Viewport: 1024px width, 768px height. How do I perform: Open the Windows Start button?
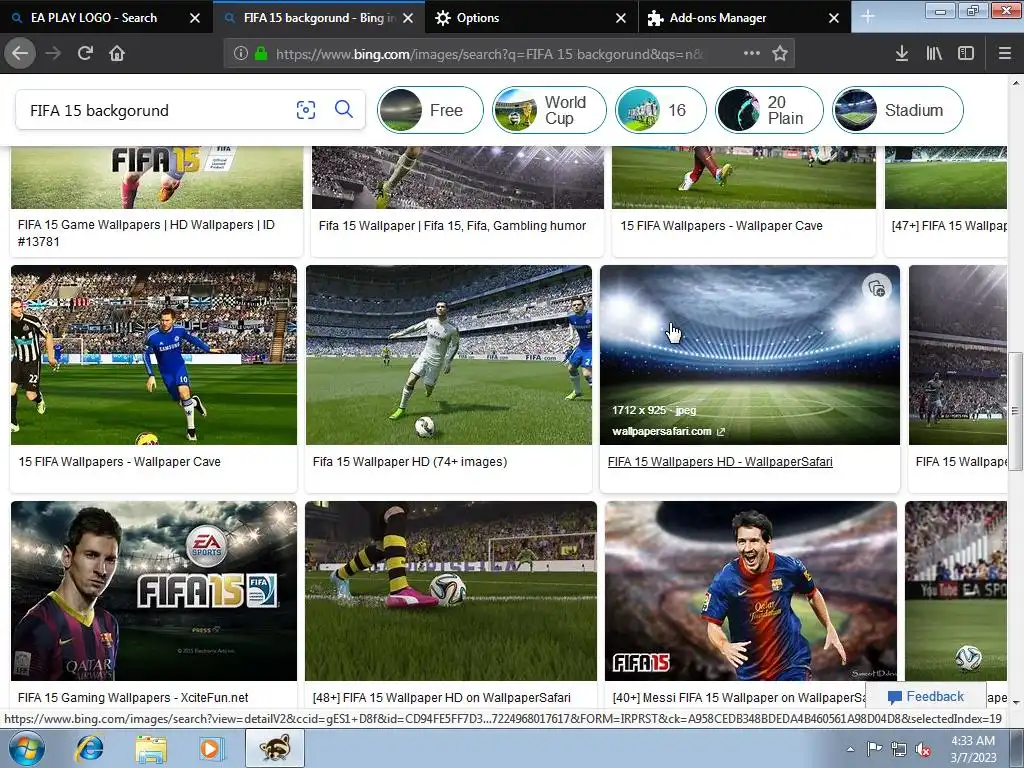[26, 748]
